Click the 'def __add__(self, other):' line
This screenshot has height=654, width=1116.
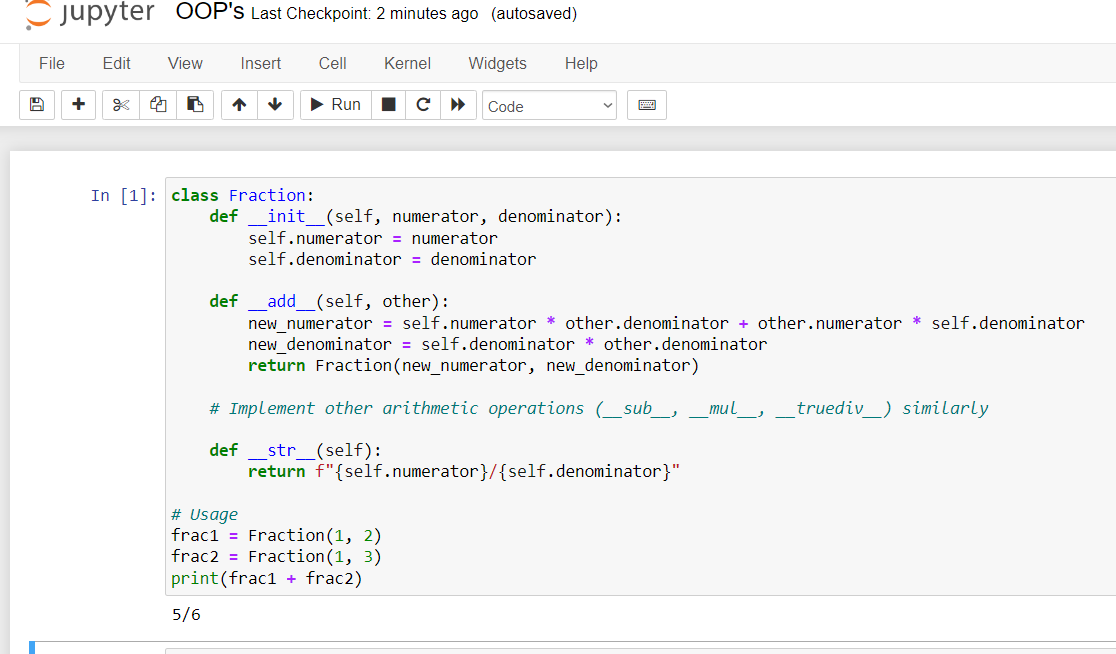click(329, 302)
